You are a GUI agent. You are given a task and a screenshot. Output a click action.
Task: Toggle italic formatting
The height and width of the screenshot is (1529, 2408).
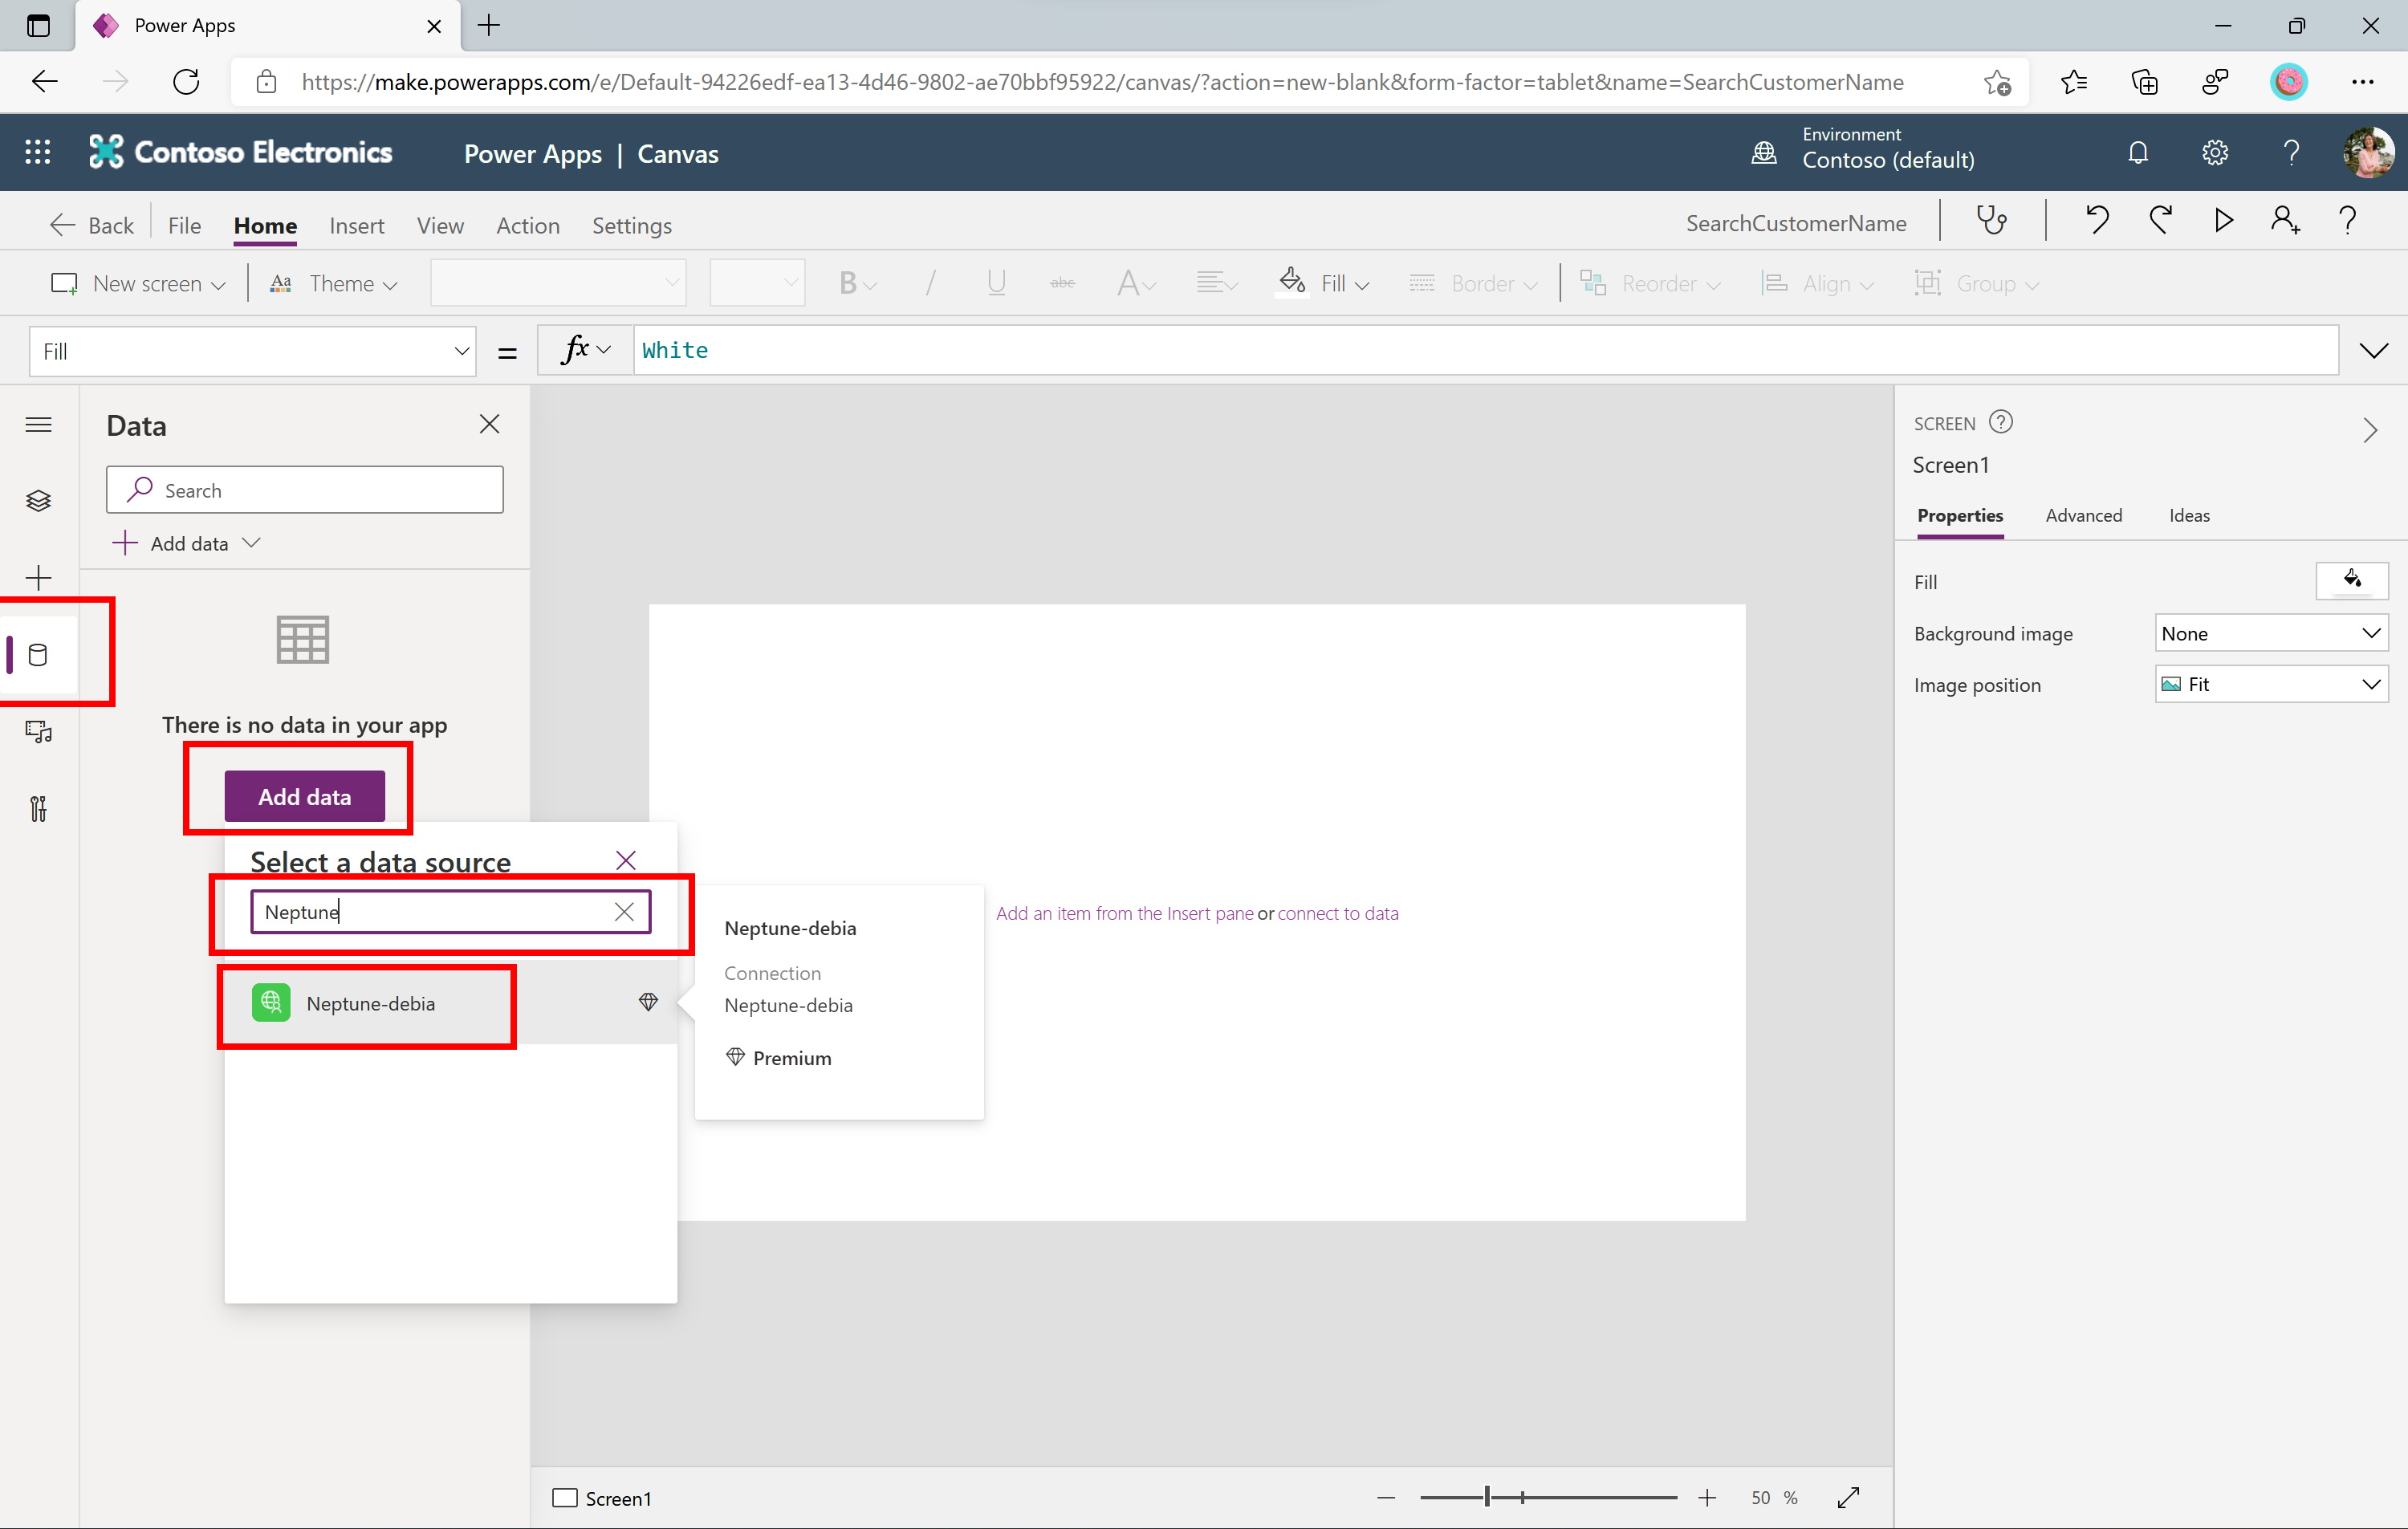[x=930, y=283]
